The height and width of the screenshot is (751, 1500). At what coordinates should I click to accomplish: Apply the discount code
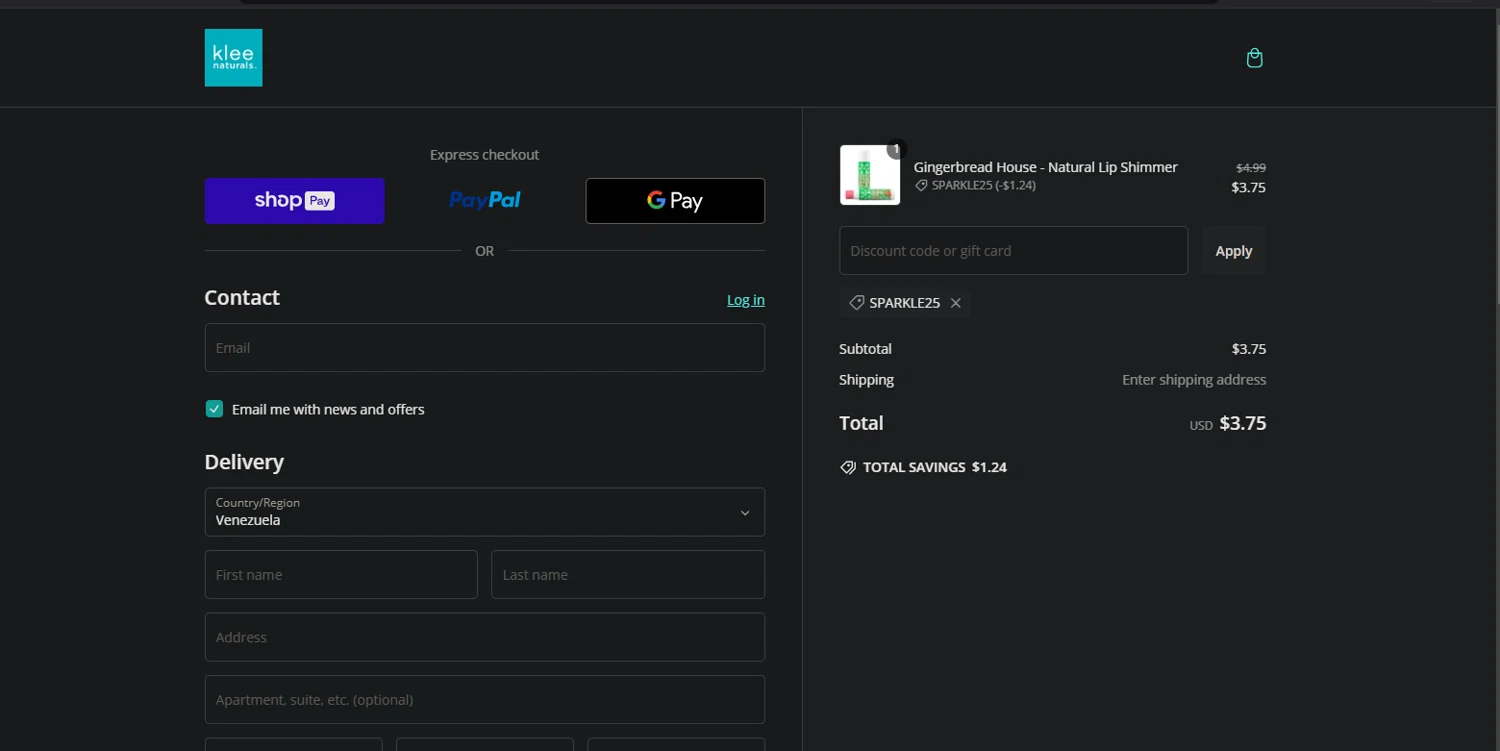[1233, 251]
